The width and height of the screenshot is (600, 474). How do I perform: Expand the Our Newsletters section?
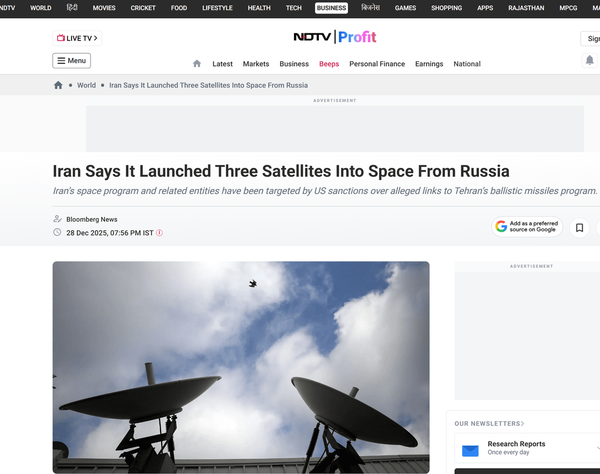click(489, 424)
